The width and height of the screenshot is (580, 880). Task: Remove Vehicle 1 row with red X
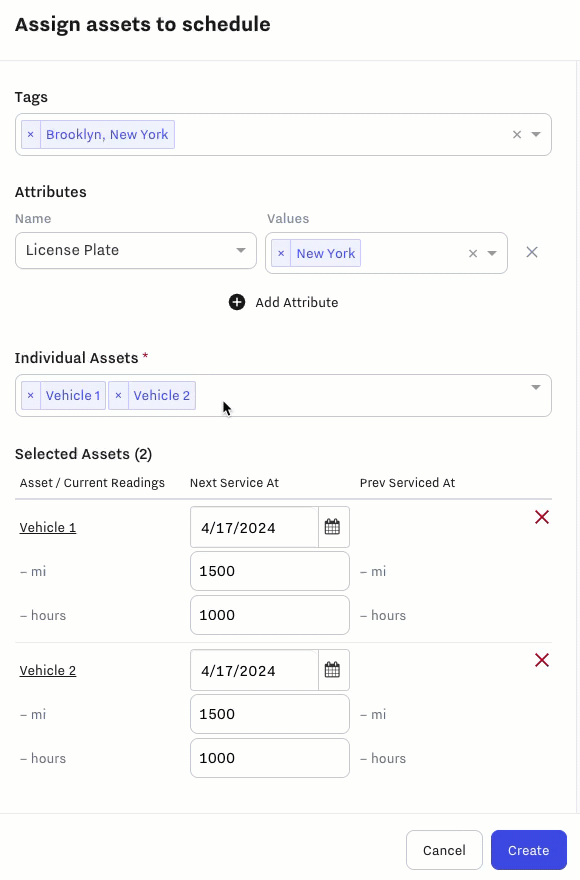click(542, 517)
